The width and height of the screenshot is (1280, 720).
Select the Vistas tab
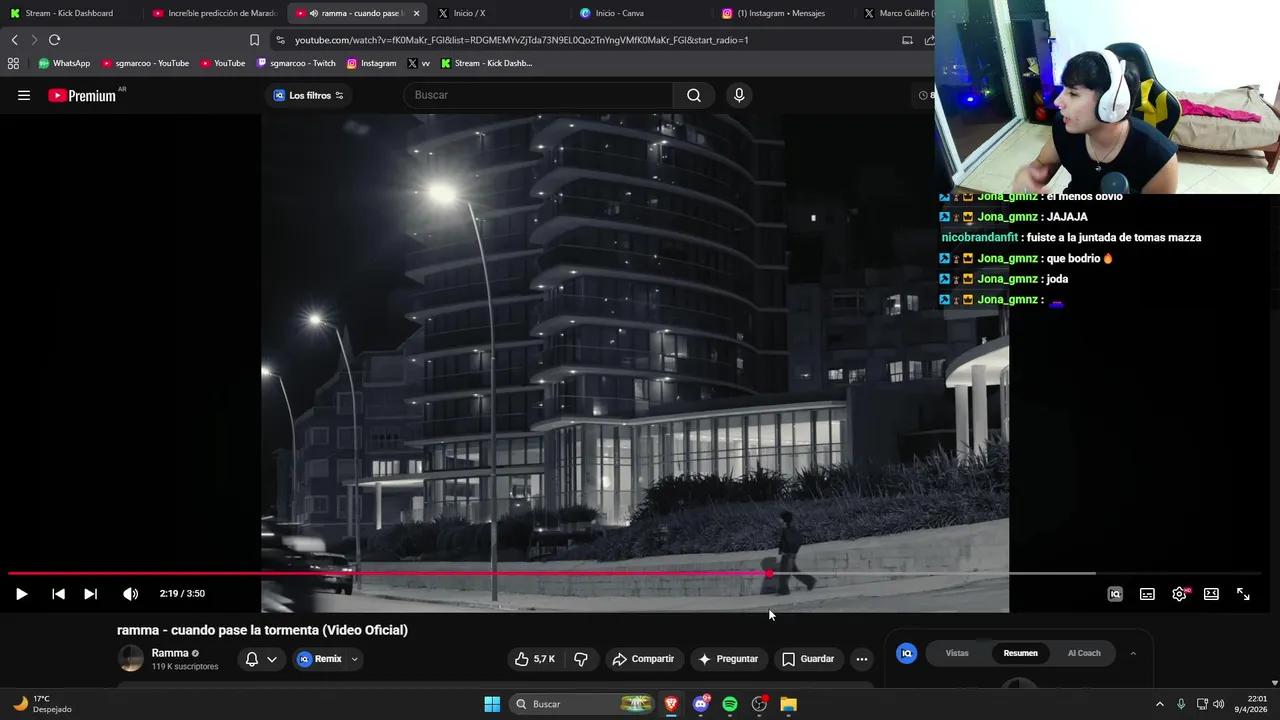coord(957,653)
